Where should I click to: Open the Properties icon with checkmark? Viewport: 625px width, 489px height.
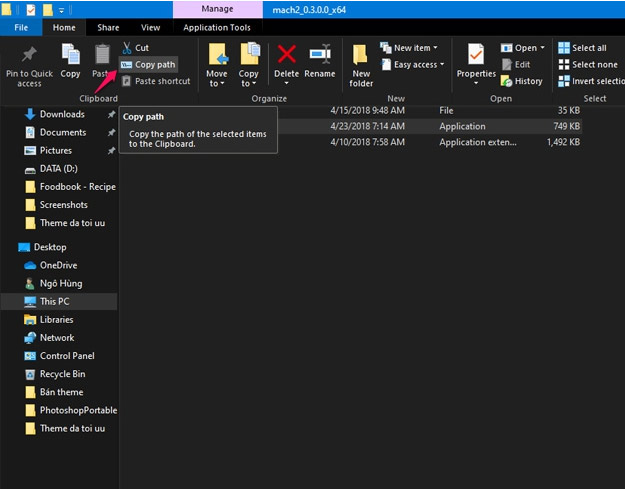[x=476, y=58]
